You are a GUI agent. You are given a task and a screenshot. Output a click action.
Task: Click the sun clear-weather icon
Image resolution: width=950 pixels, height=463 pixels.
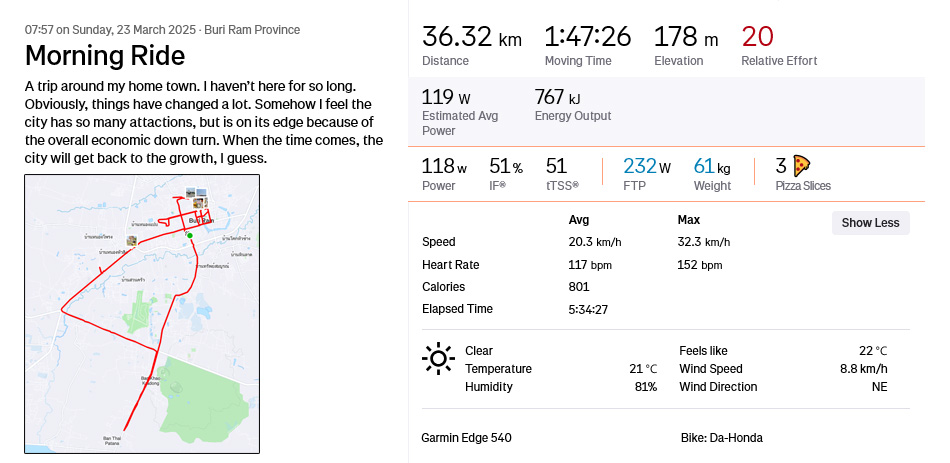coord(438,358)
